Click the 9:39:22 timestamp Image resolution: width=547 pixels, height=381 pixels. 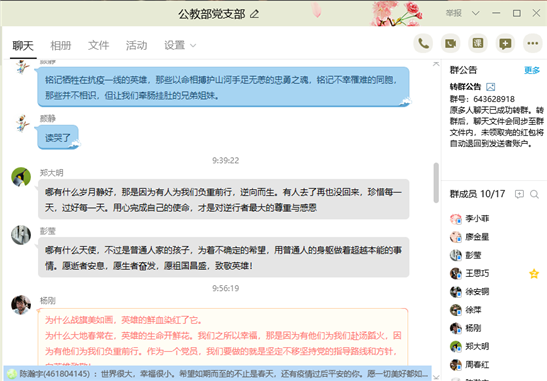pos(225,160)
